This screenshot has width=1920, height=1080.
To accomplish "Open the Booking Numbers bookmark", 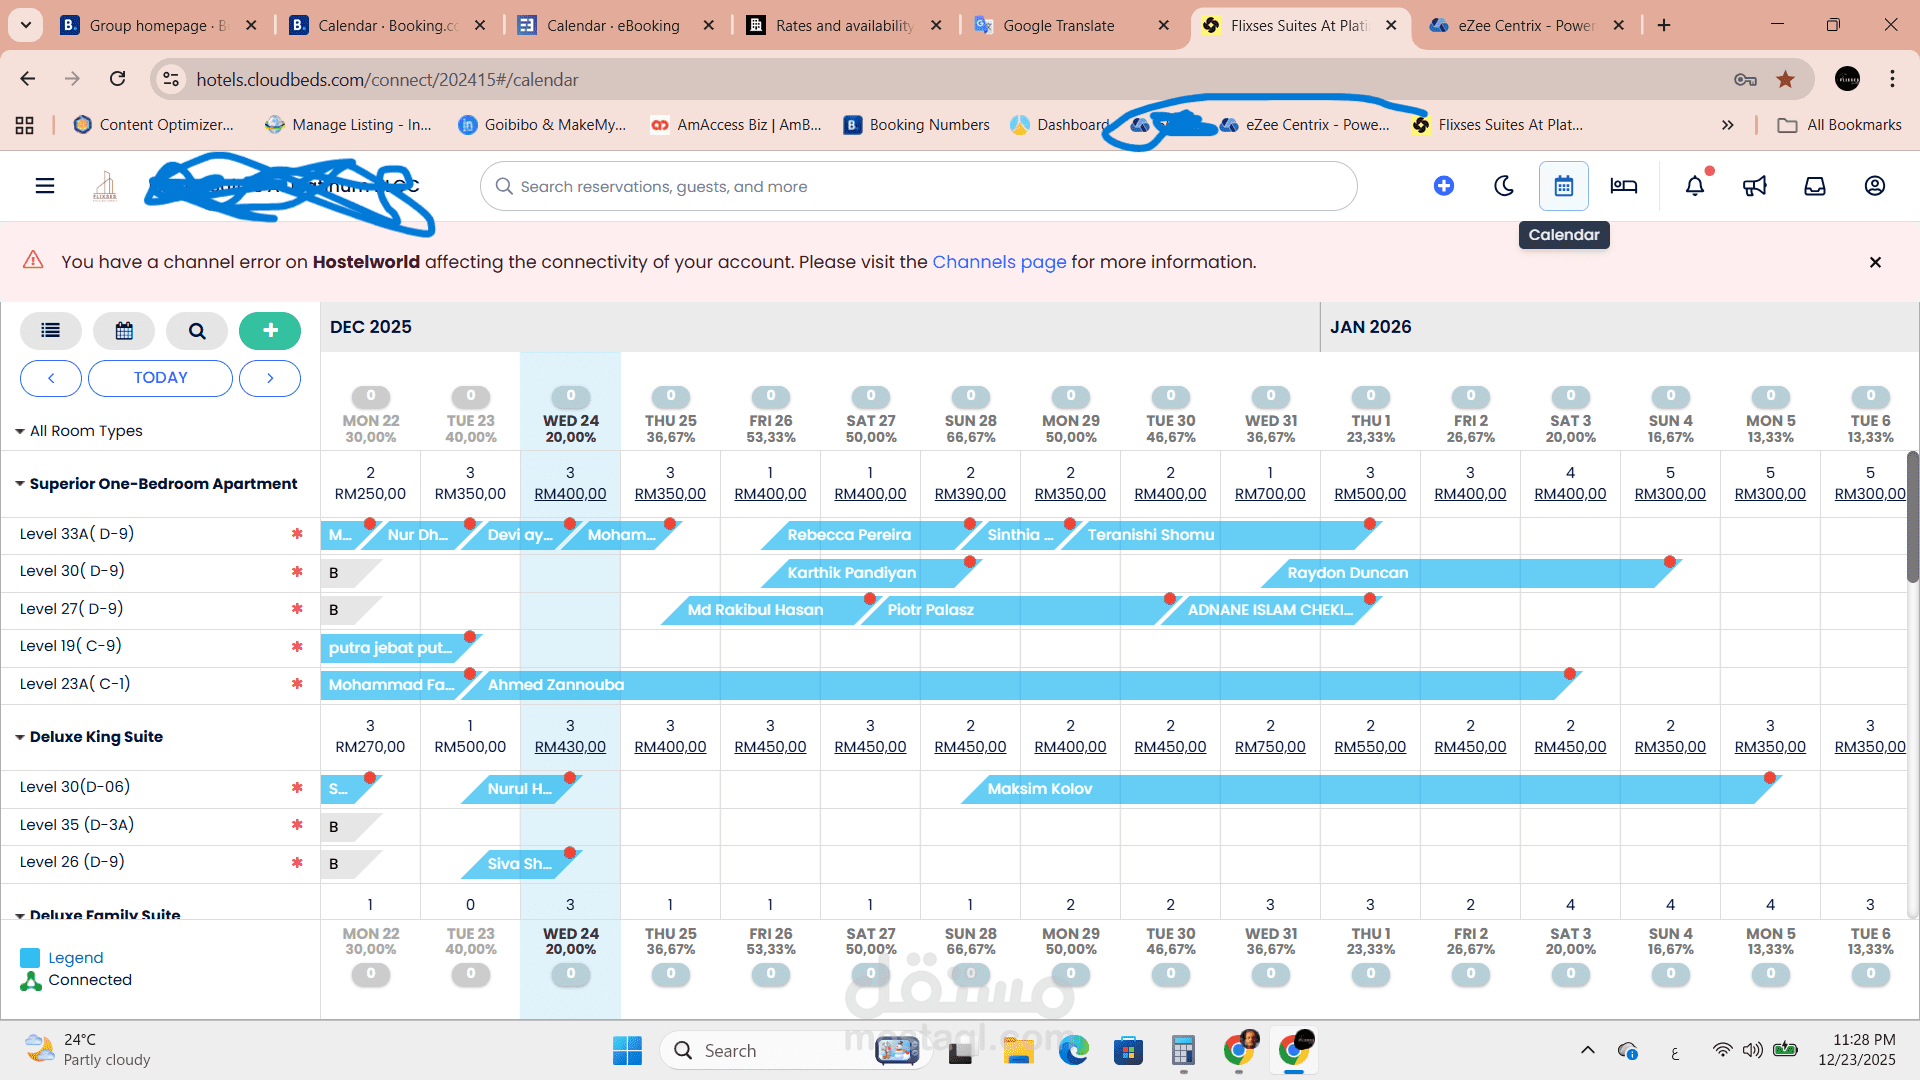I will (915, 124).
